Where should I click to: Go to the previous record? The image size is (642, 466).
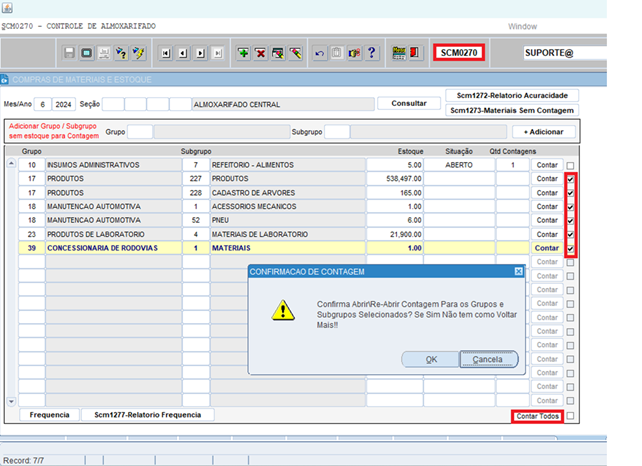[183, 53]
